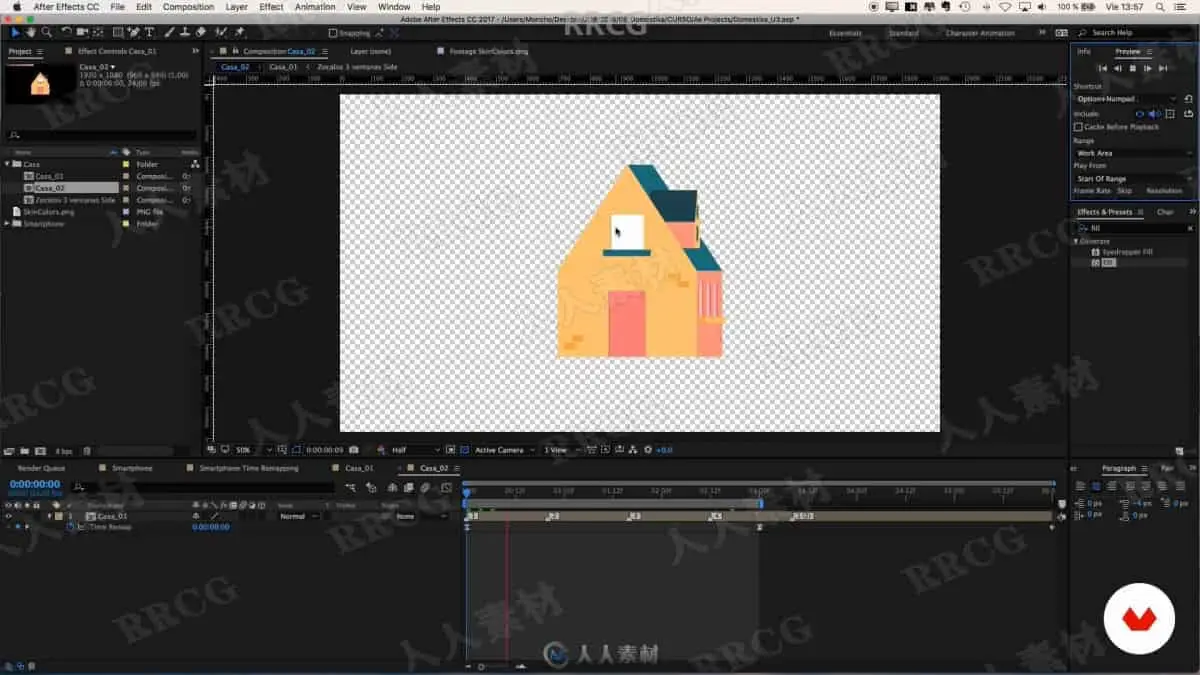Collapse the Generate effects category
1200x675 pixels.
[x=1077, y=241]
